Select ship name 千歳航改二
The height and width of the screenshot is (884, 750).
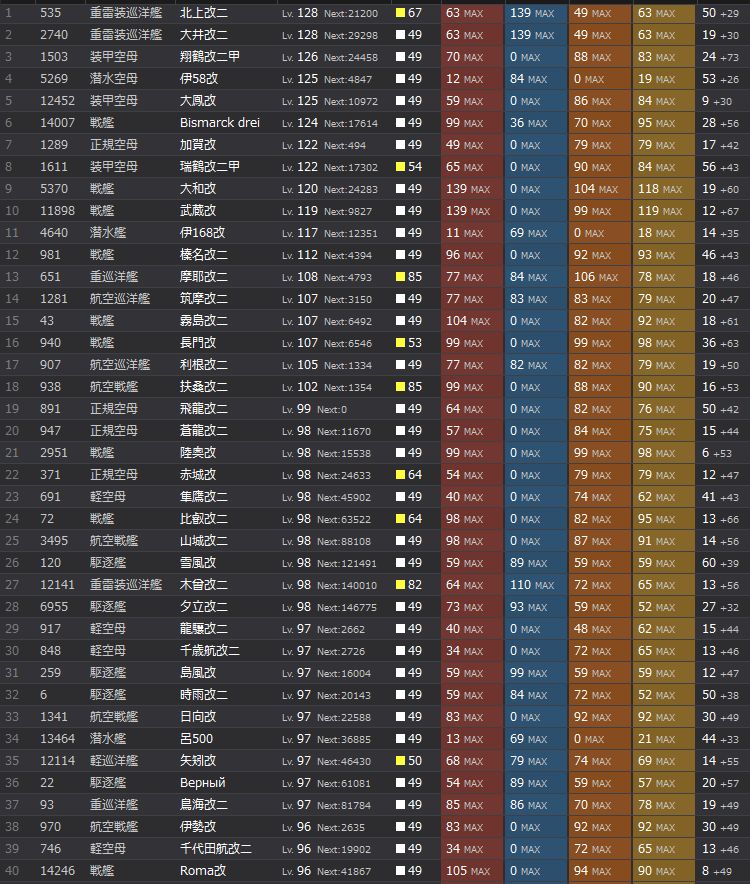(210, 651)
